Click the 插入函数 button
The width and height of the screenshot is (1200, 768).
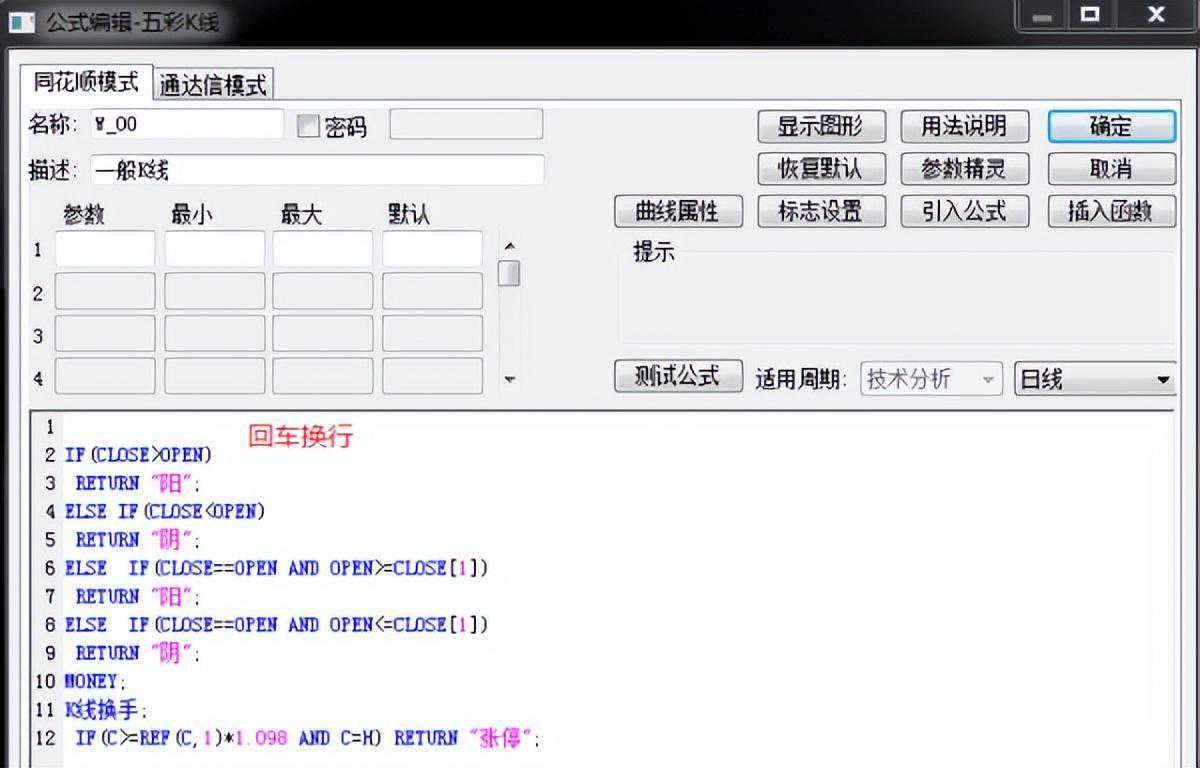coord(1110,211)
